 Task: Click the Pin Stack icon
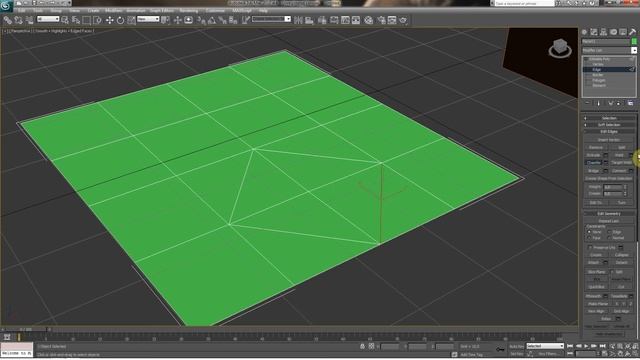coord(587,103)
